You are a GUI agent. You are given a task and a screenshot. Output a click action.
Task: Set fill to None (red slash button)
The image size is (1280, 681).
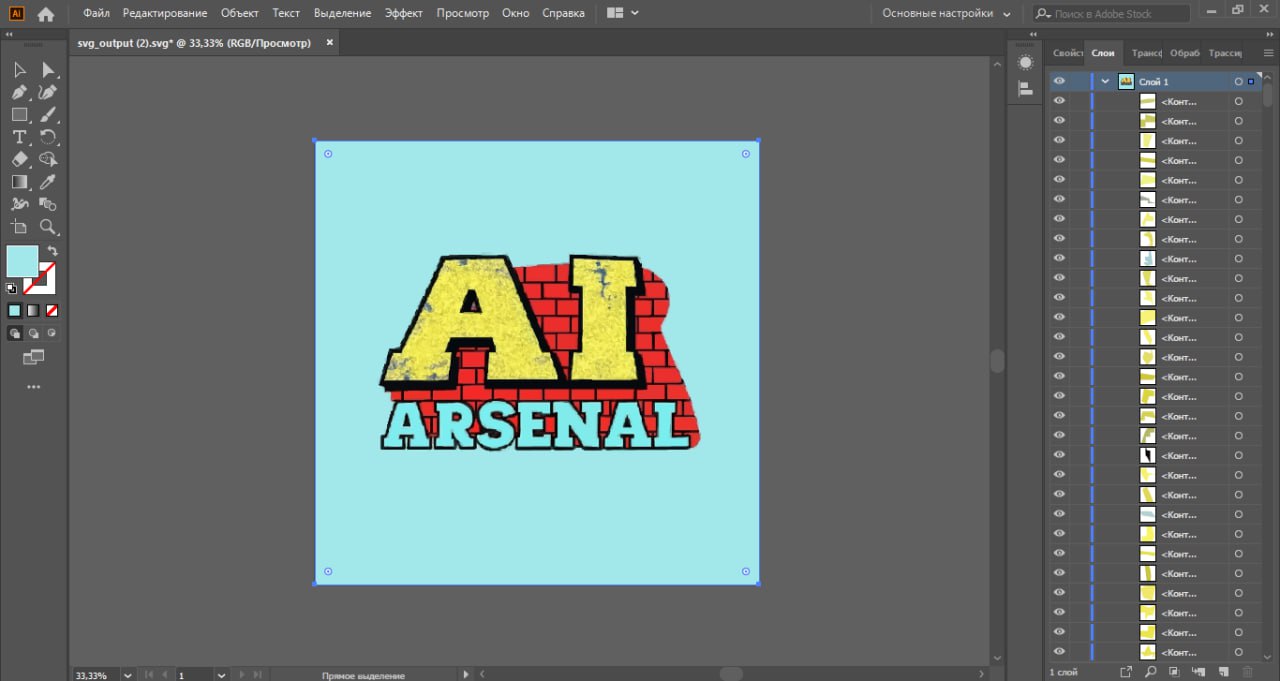tap(52, 310)
